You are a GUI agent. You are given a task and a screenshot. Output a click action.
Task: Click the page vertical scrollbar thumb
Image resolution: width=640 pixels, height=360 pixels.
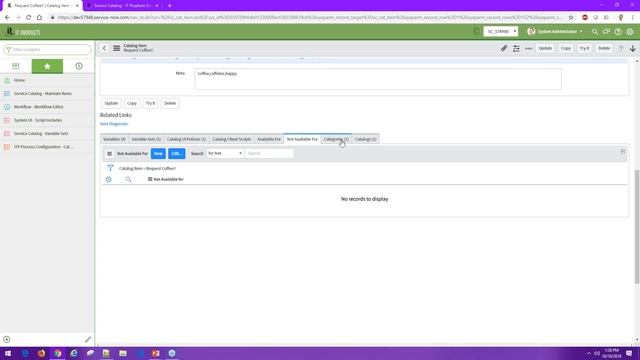637,227
